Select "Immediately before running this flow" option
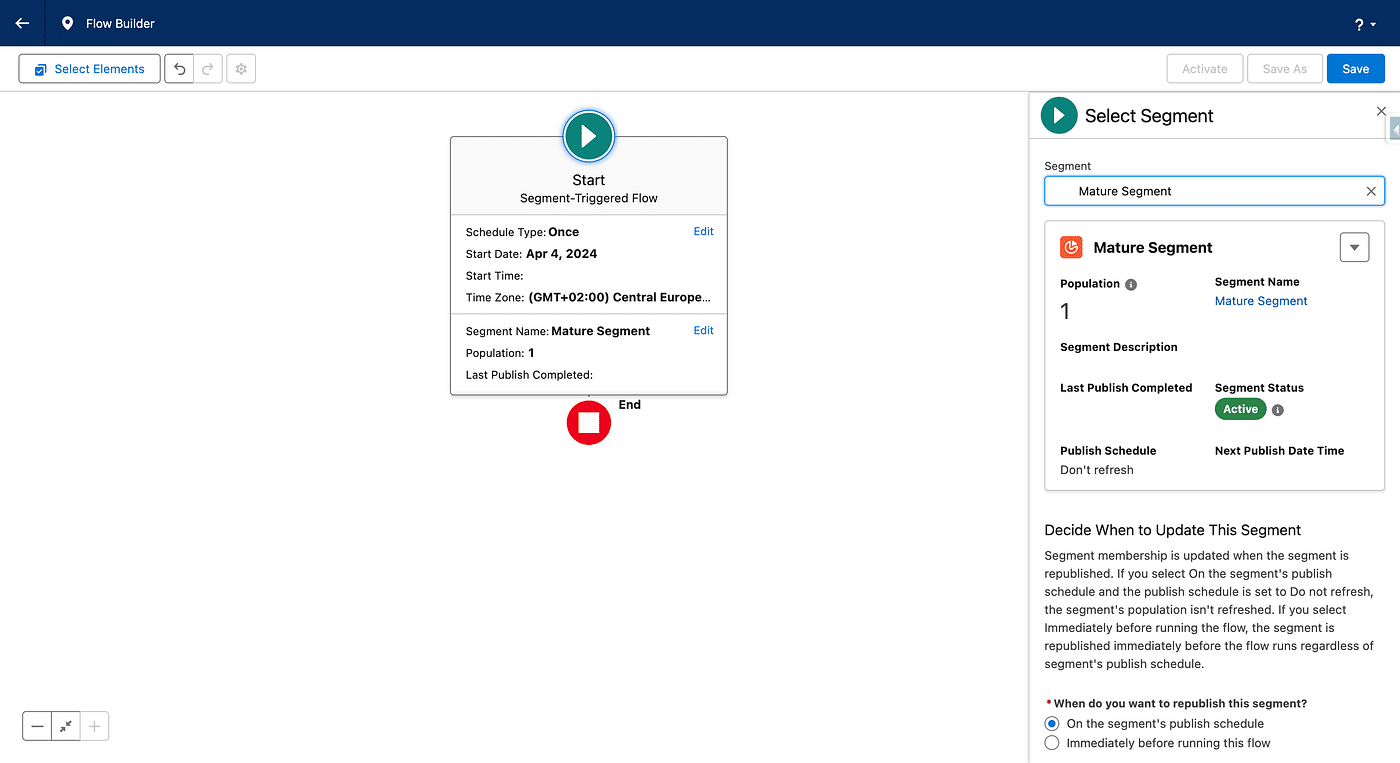 (1051, 743)
